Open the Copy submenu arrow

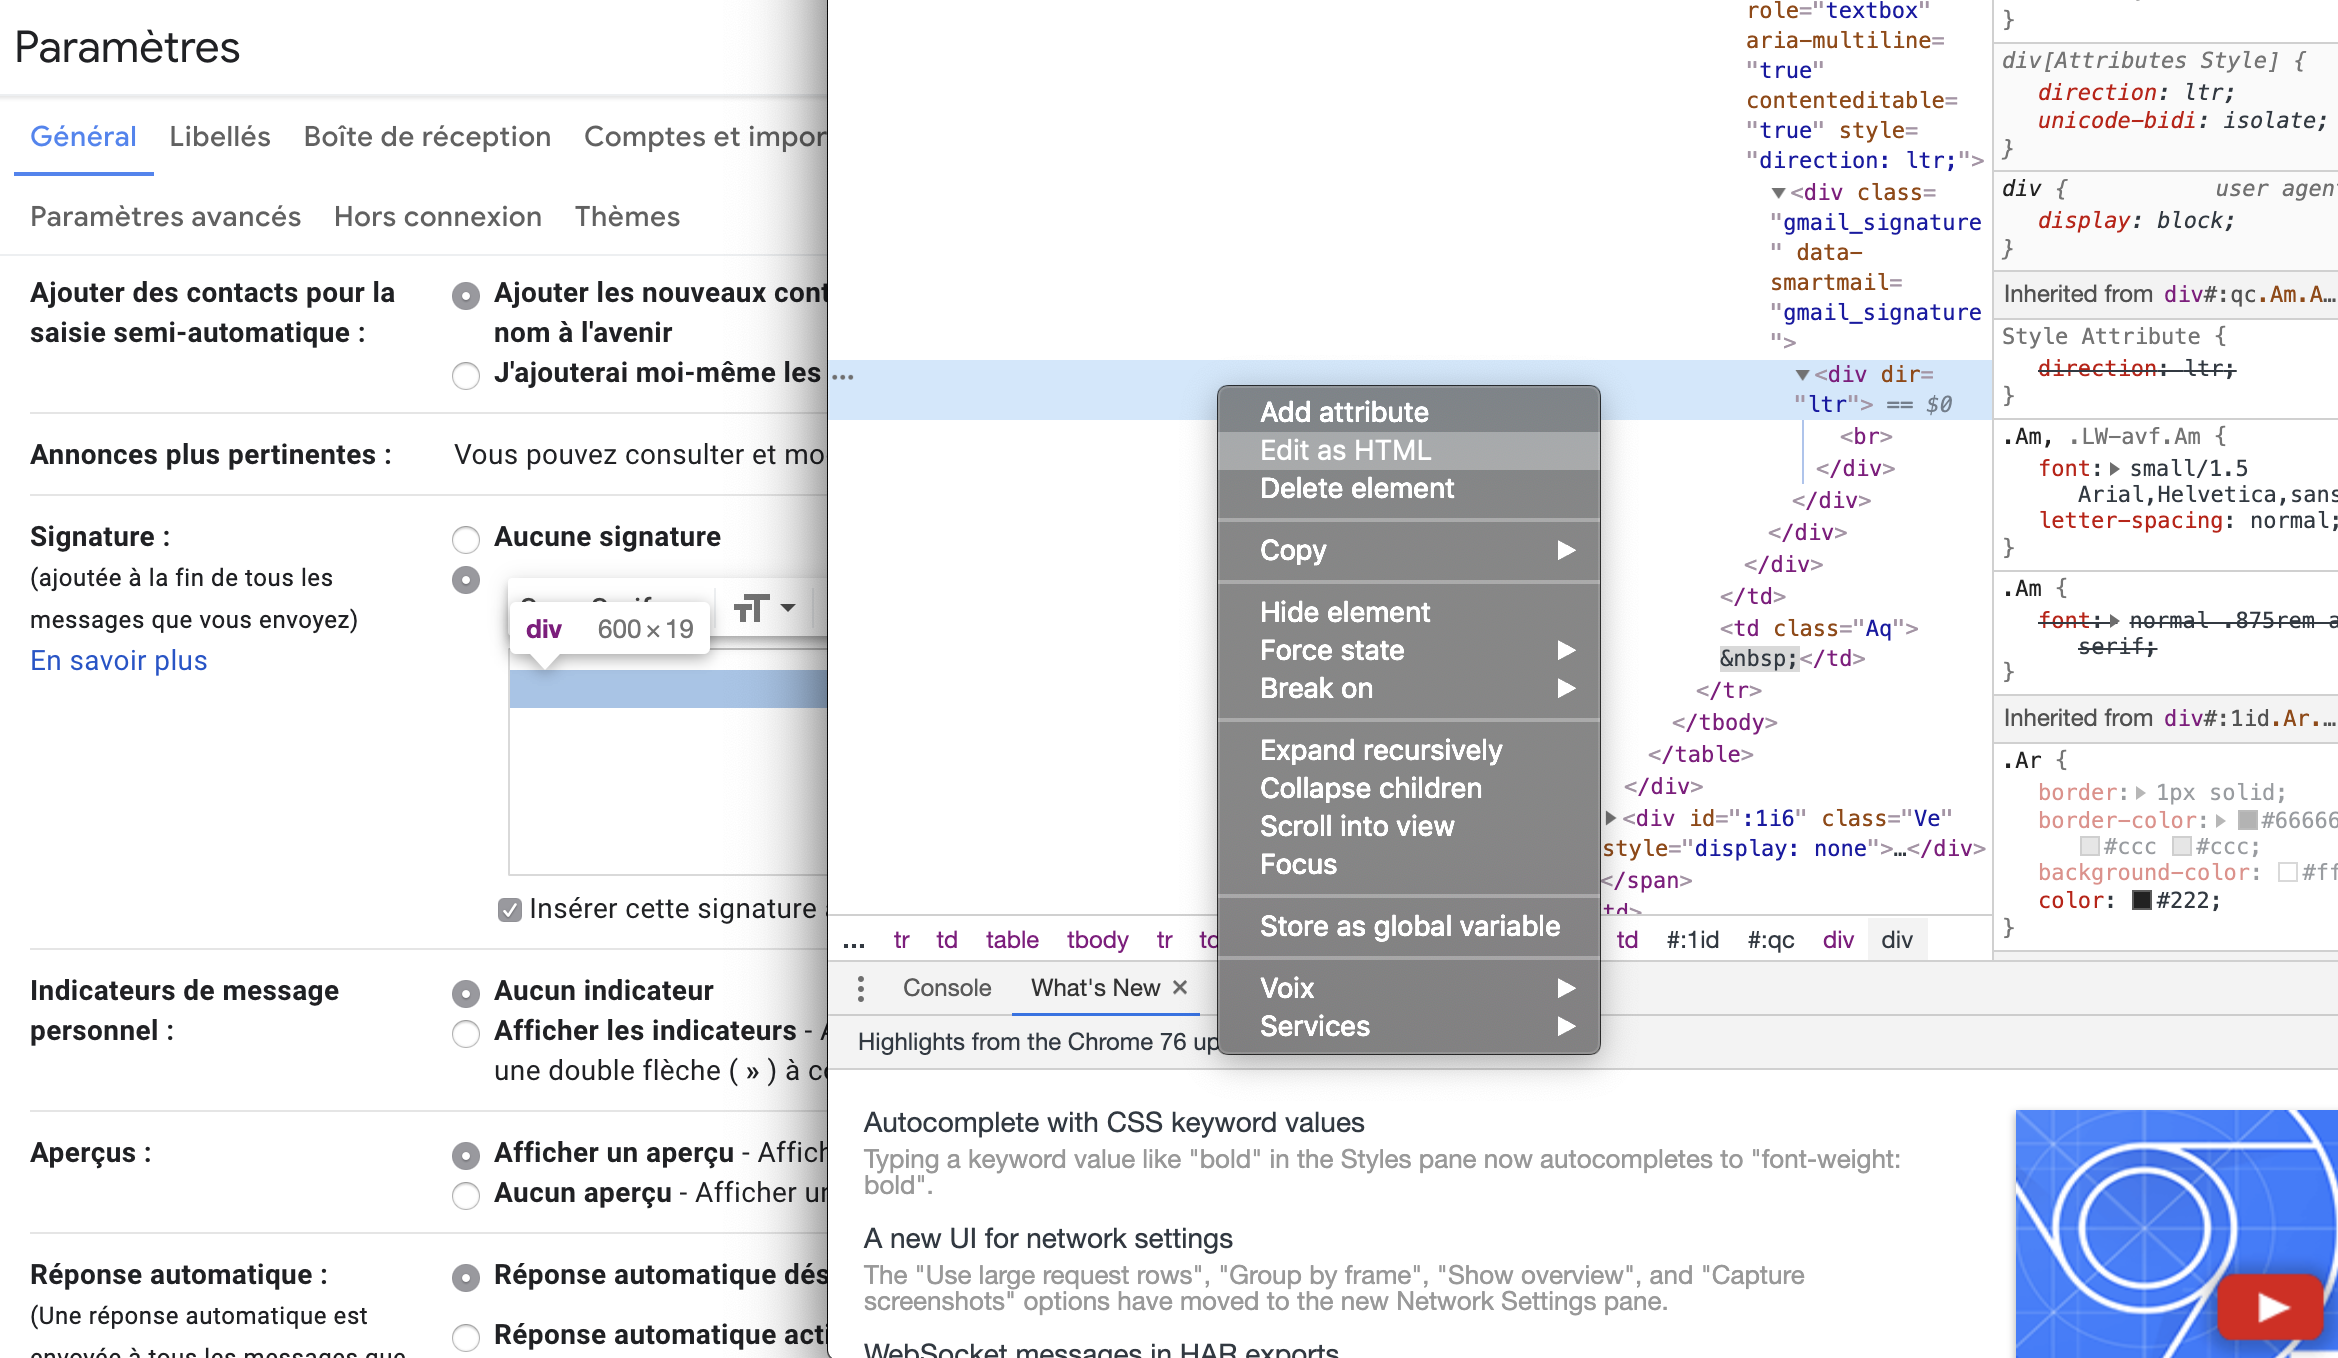1566,550
